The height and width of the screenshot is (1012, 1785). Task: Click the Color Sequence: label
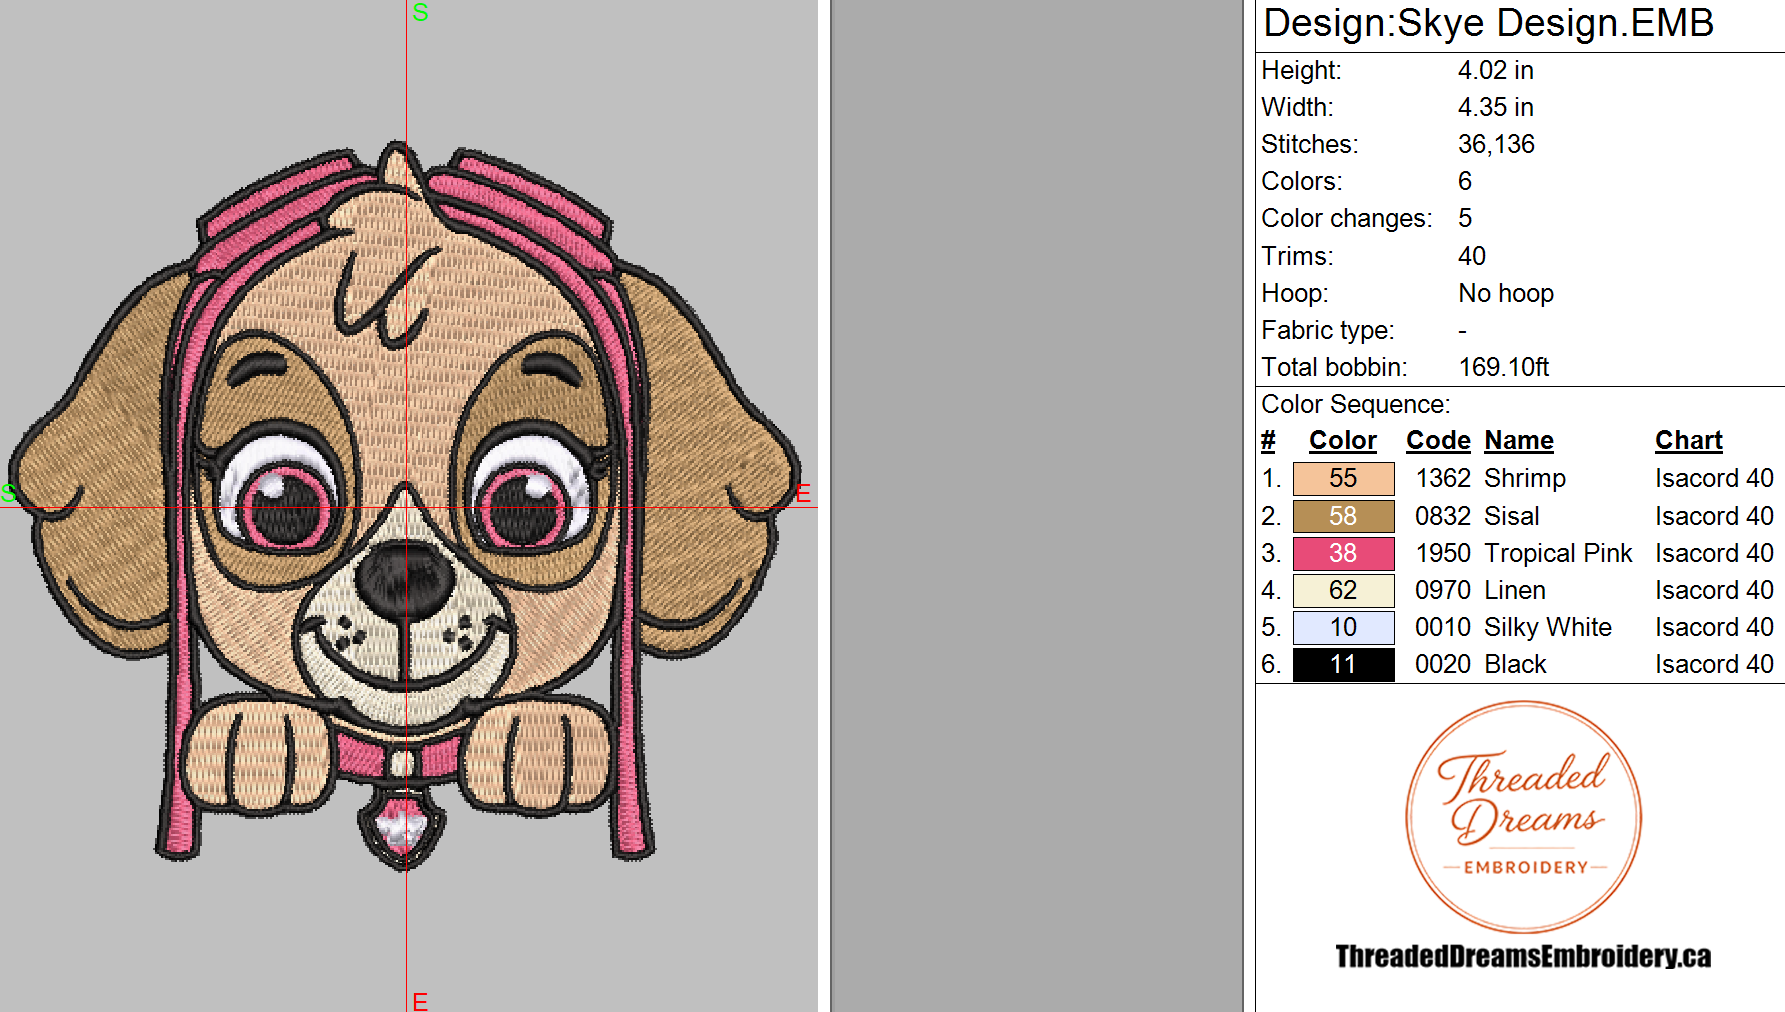click(1355, 404)
